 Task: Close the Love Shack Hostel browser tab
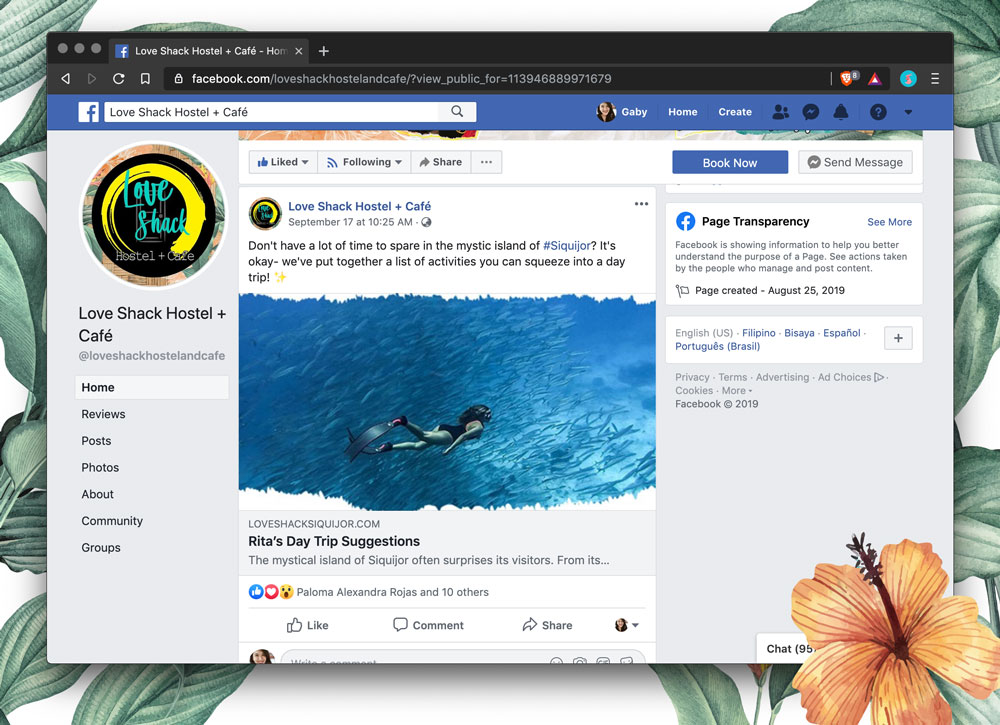tap(298, 51)
